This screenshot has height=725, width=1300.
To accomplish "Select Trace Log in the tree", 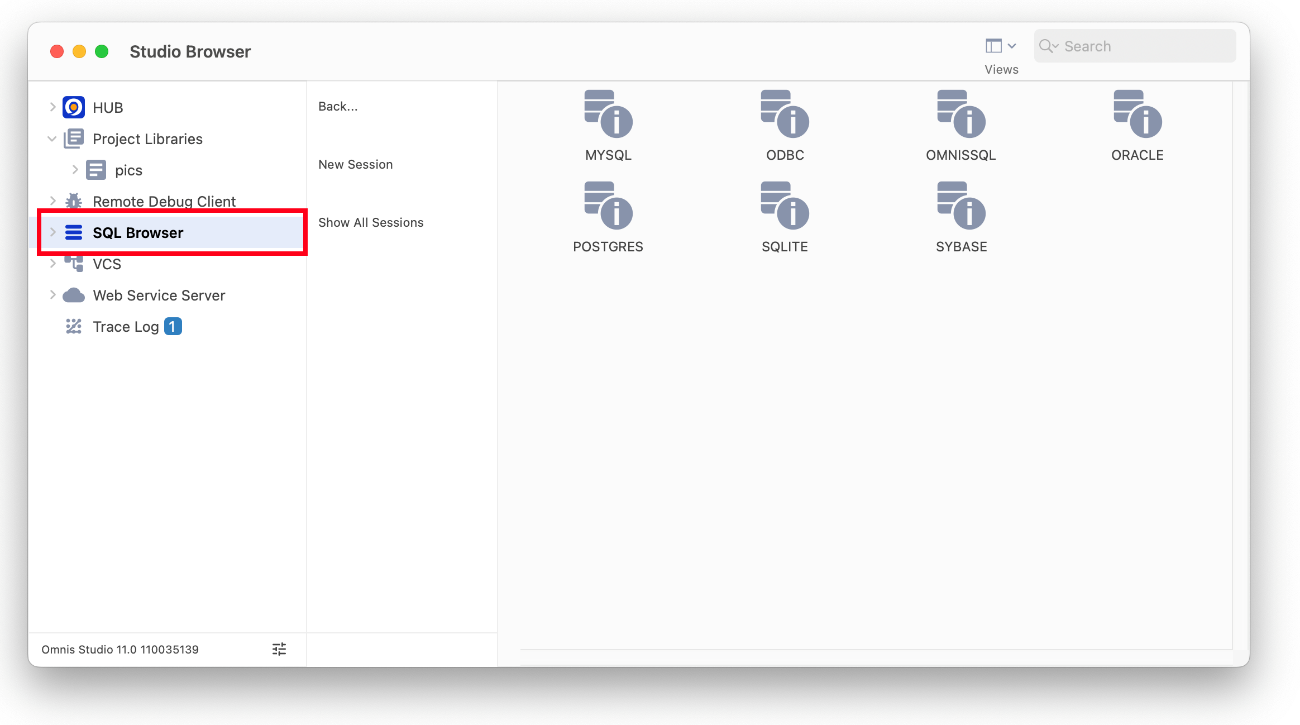I will tap(126, 326).
